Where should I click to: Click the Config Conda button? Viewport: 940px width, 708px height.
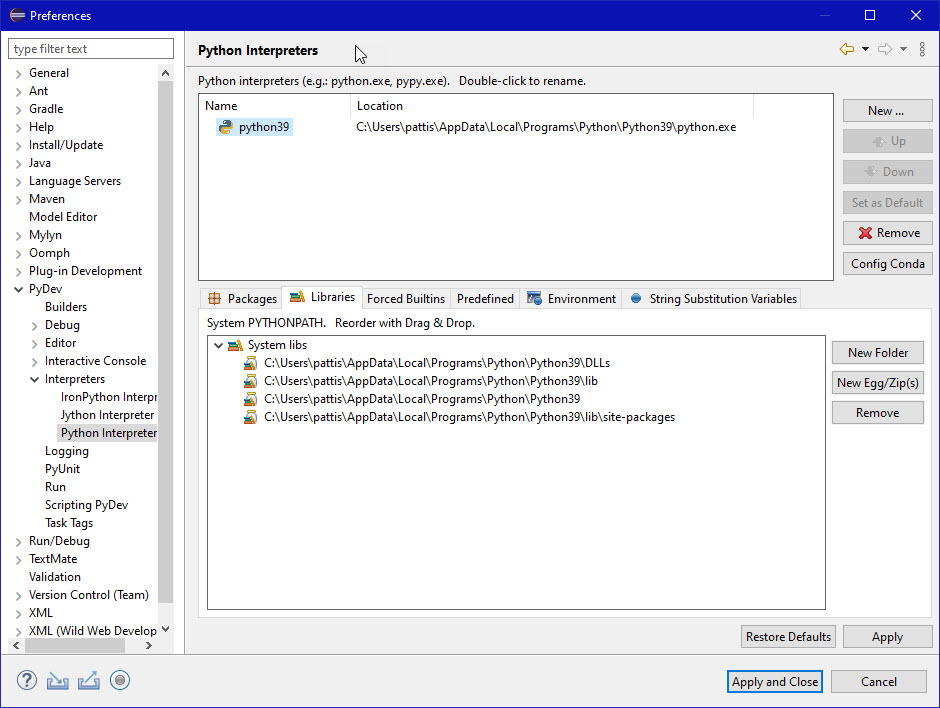click(x=888, y=264)
